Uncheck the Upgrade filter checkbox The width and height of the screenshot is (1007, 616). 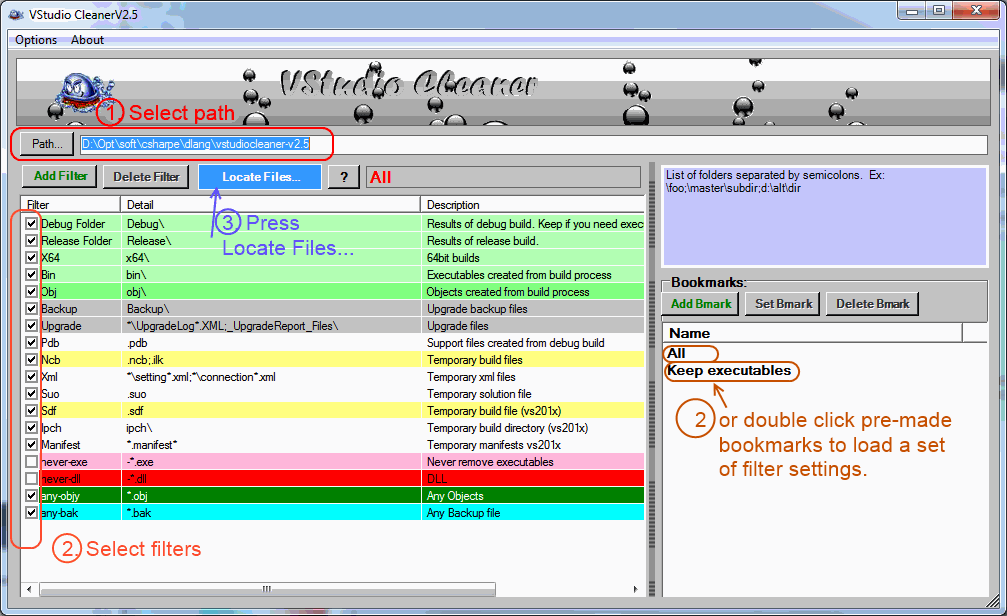[31, 326]
